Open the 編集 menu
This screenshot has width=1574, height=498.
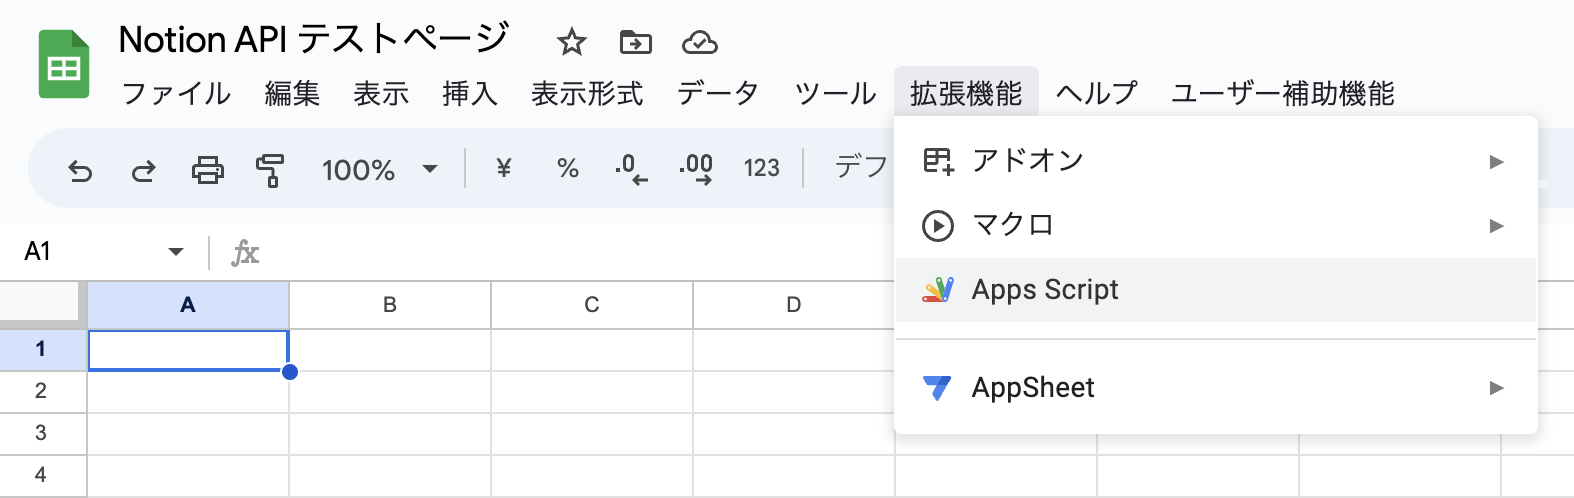[292, 93]
